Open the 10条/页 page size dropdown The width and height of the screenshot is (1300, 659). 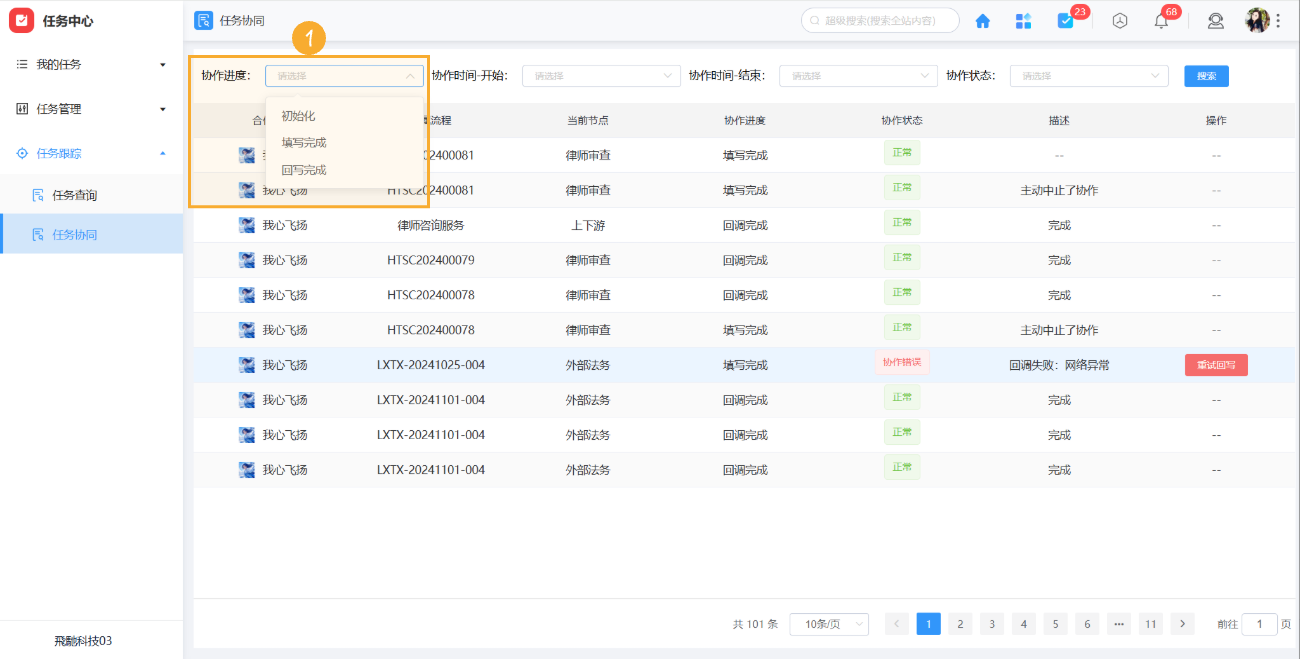click(828, 624)
